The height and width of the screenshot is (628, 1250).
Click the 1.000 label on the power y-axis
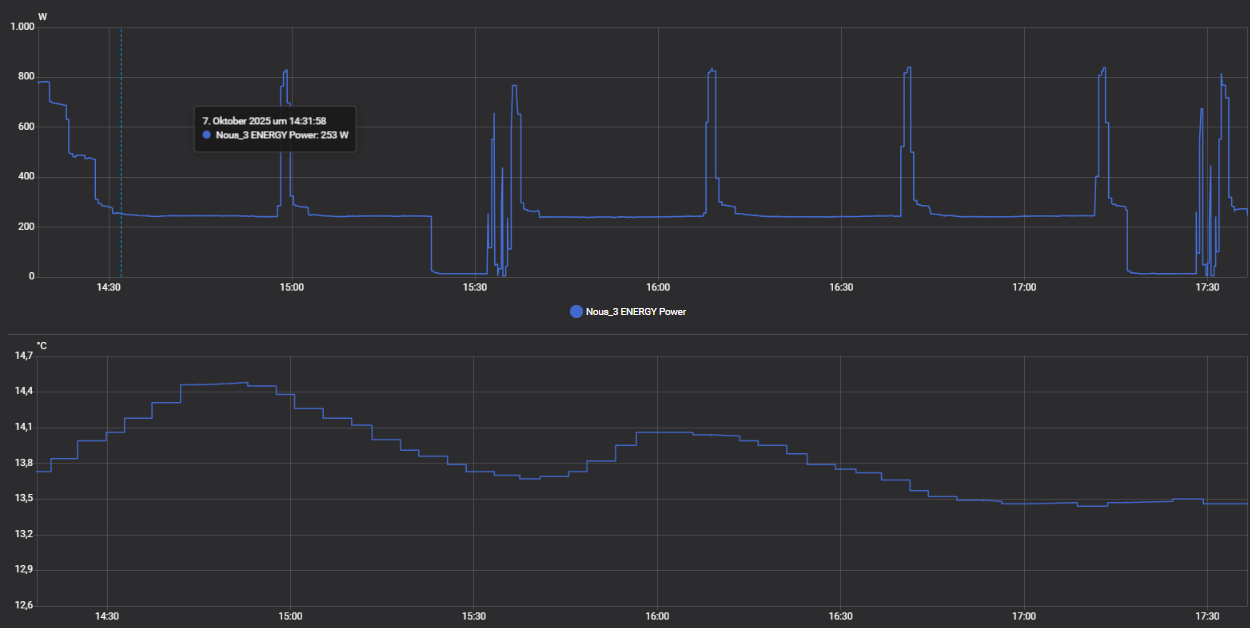click(x=22, y=27)
